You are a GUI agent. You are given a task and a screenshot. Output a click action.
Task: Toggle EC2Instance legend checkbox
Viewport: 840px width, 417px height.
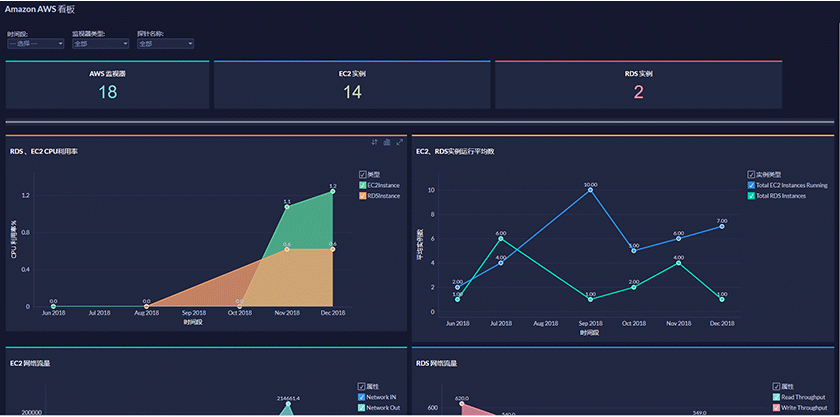click(x=363, y=185)
